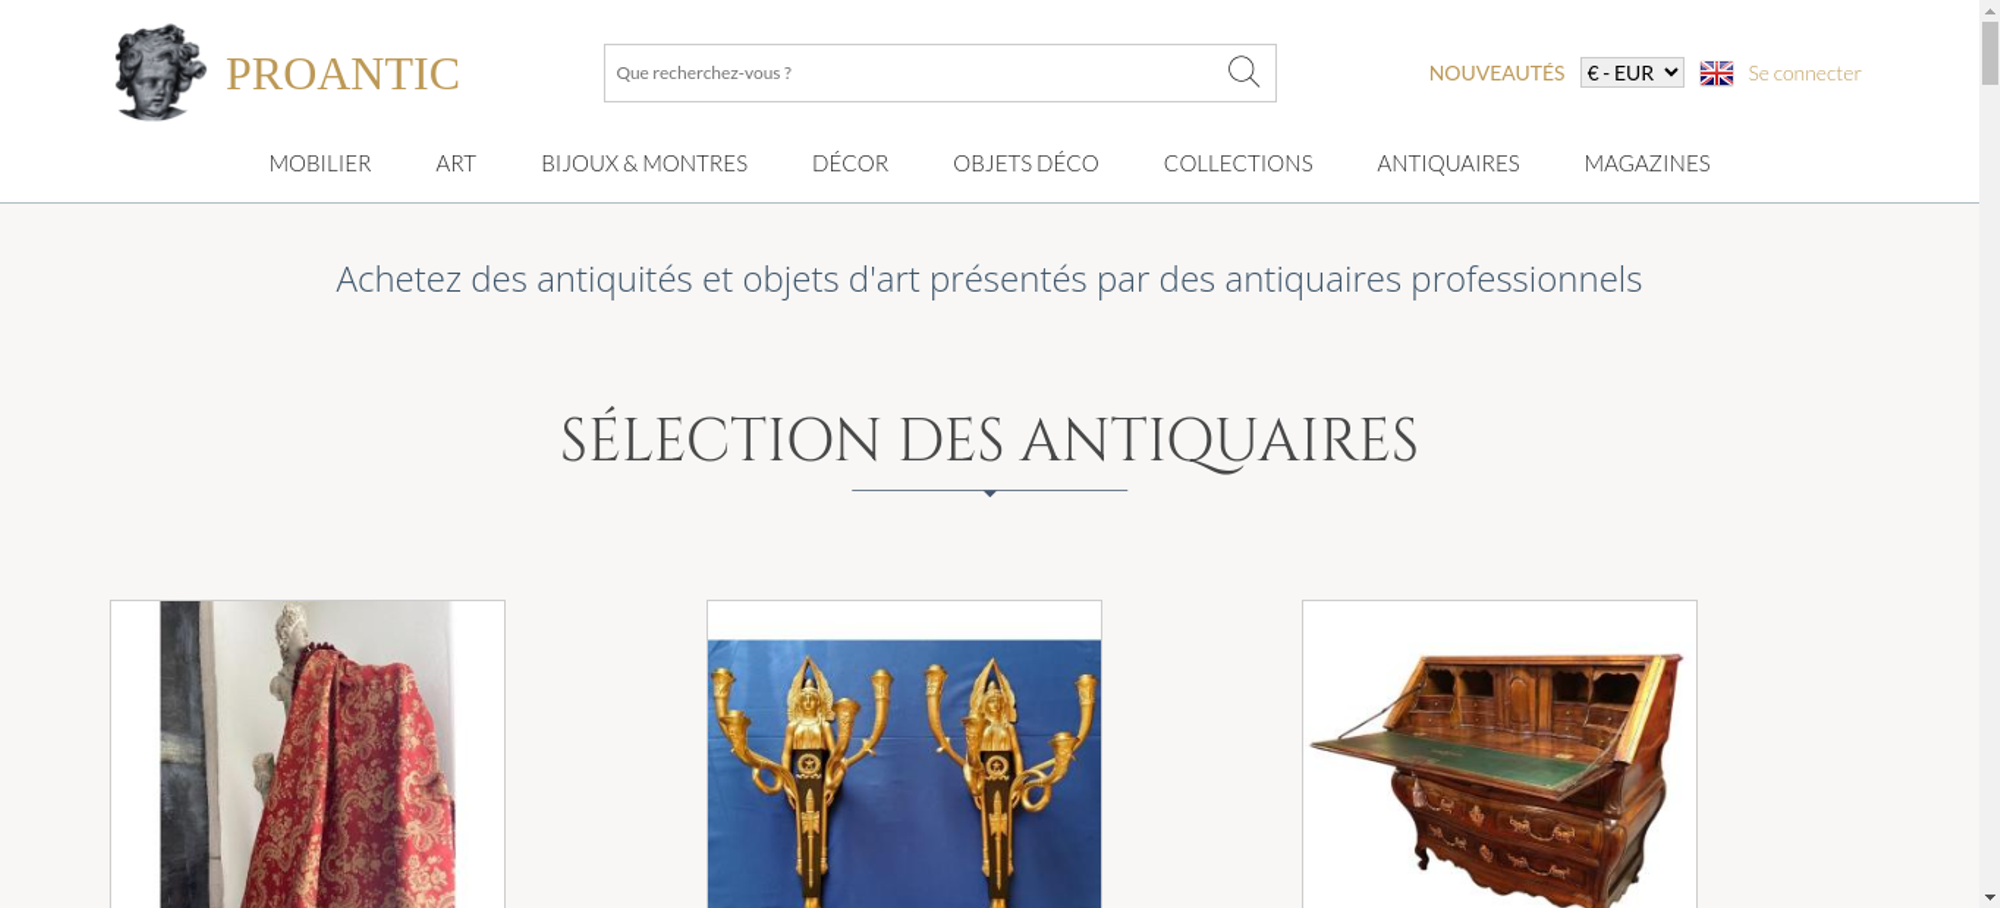Open the Collections menu
The image size is (2000, 908).
(x=1238, y=163)
